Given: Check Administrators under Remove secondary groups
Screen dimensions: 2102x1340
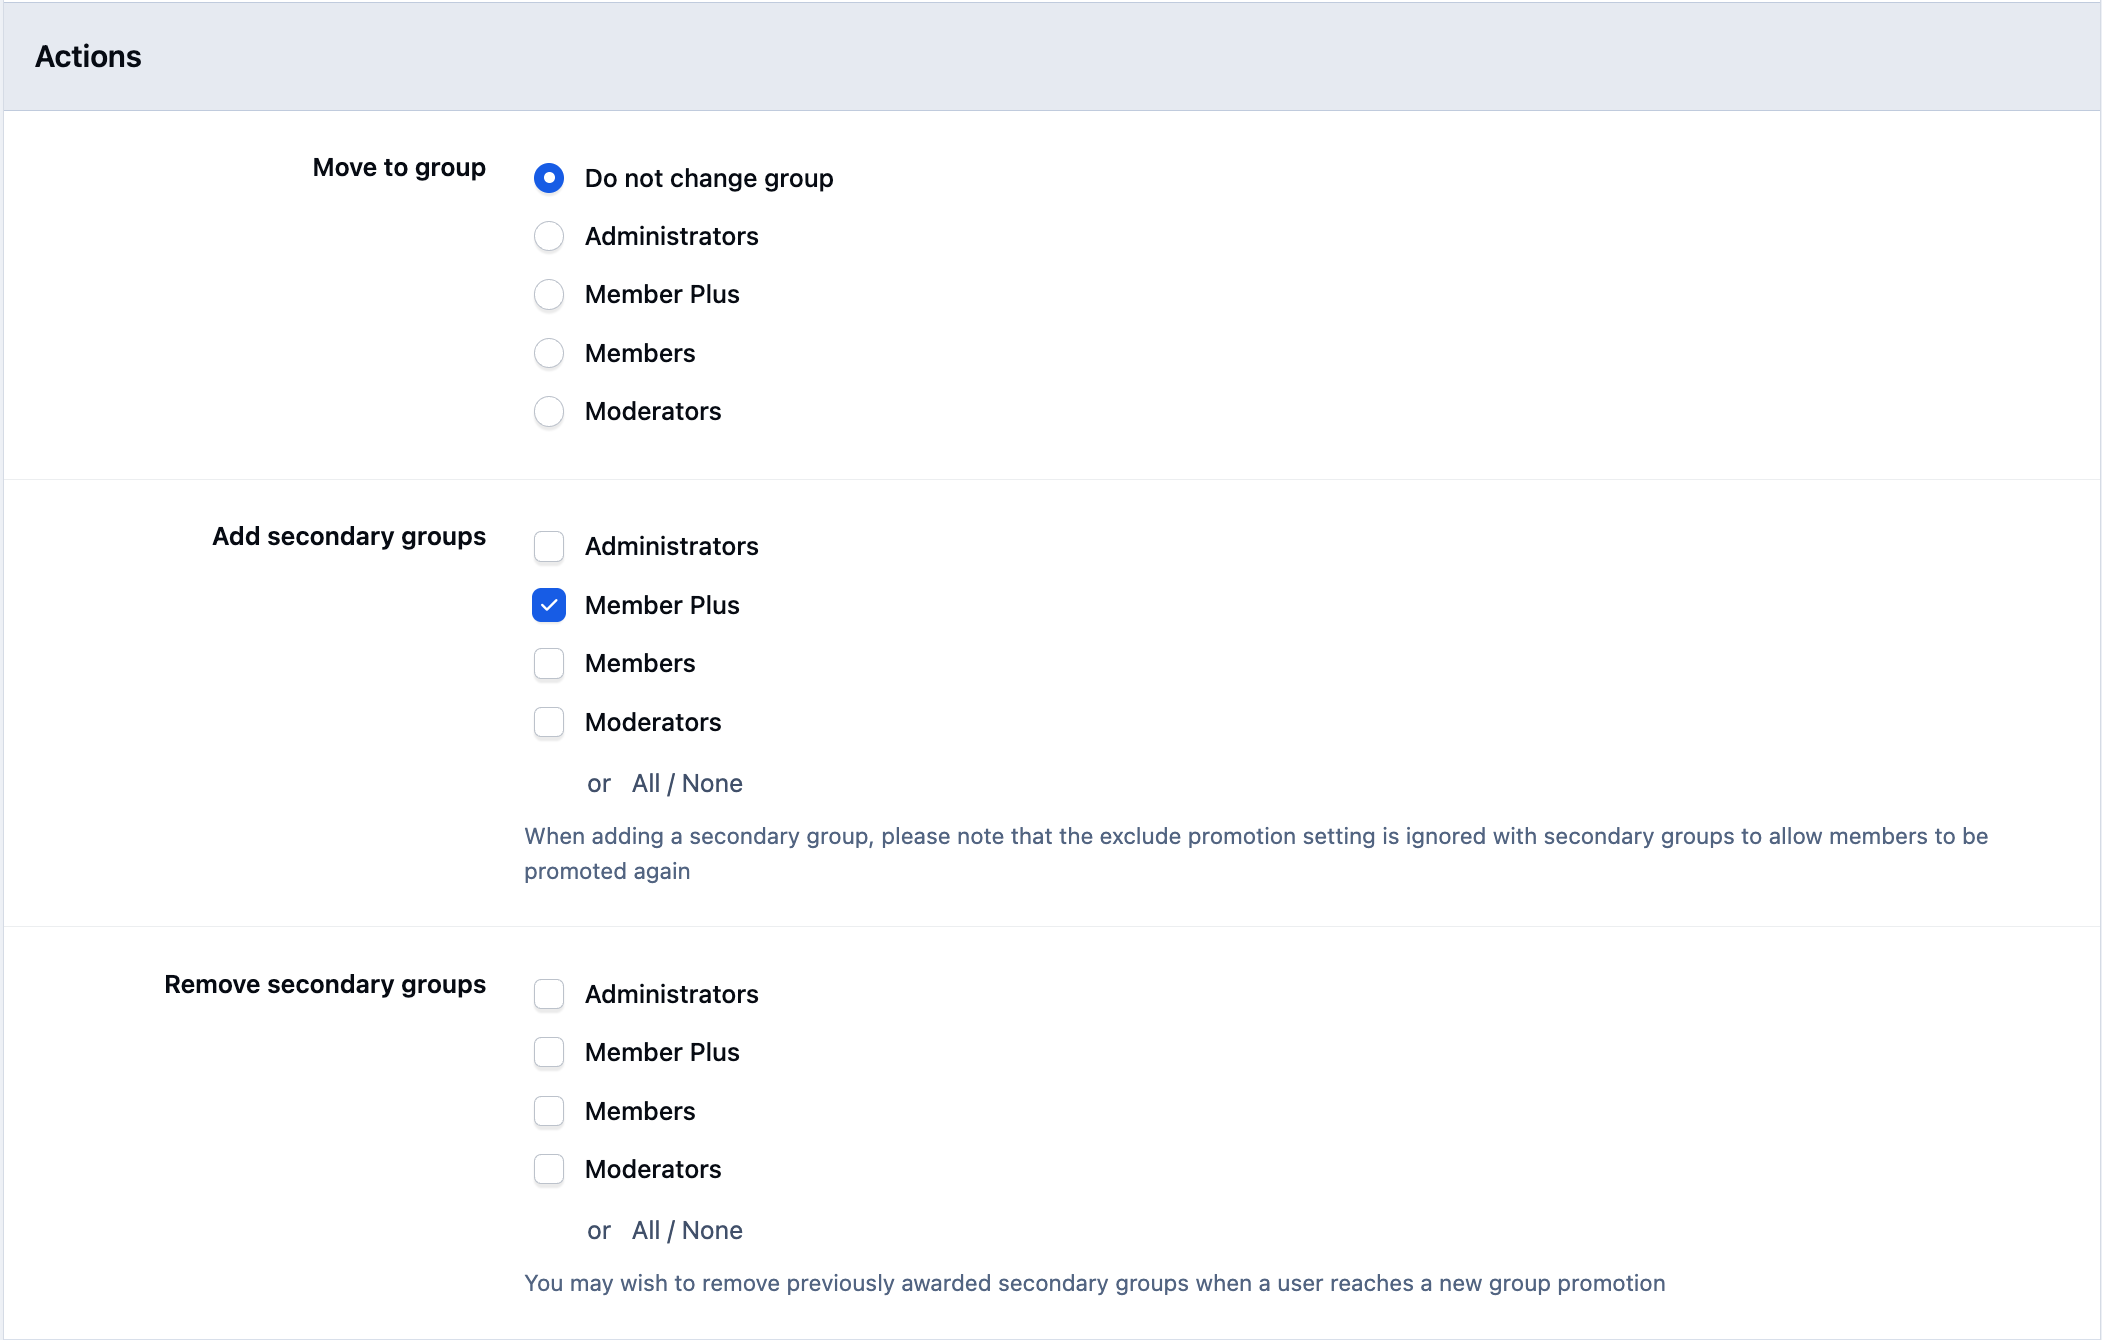Looking at the screenshot, I should [549, 994].
